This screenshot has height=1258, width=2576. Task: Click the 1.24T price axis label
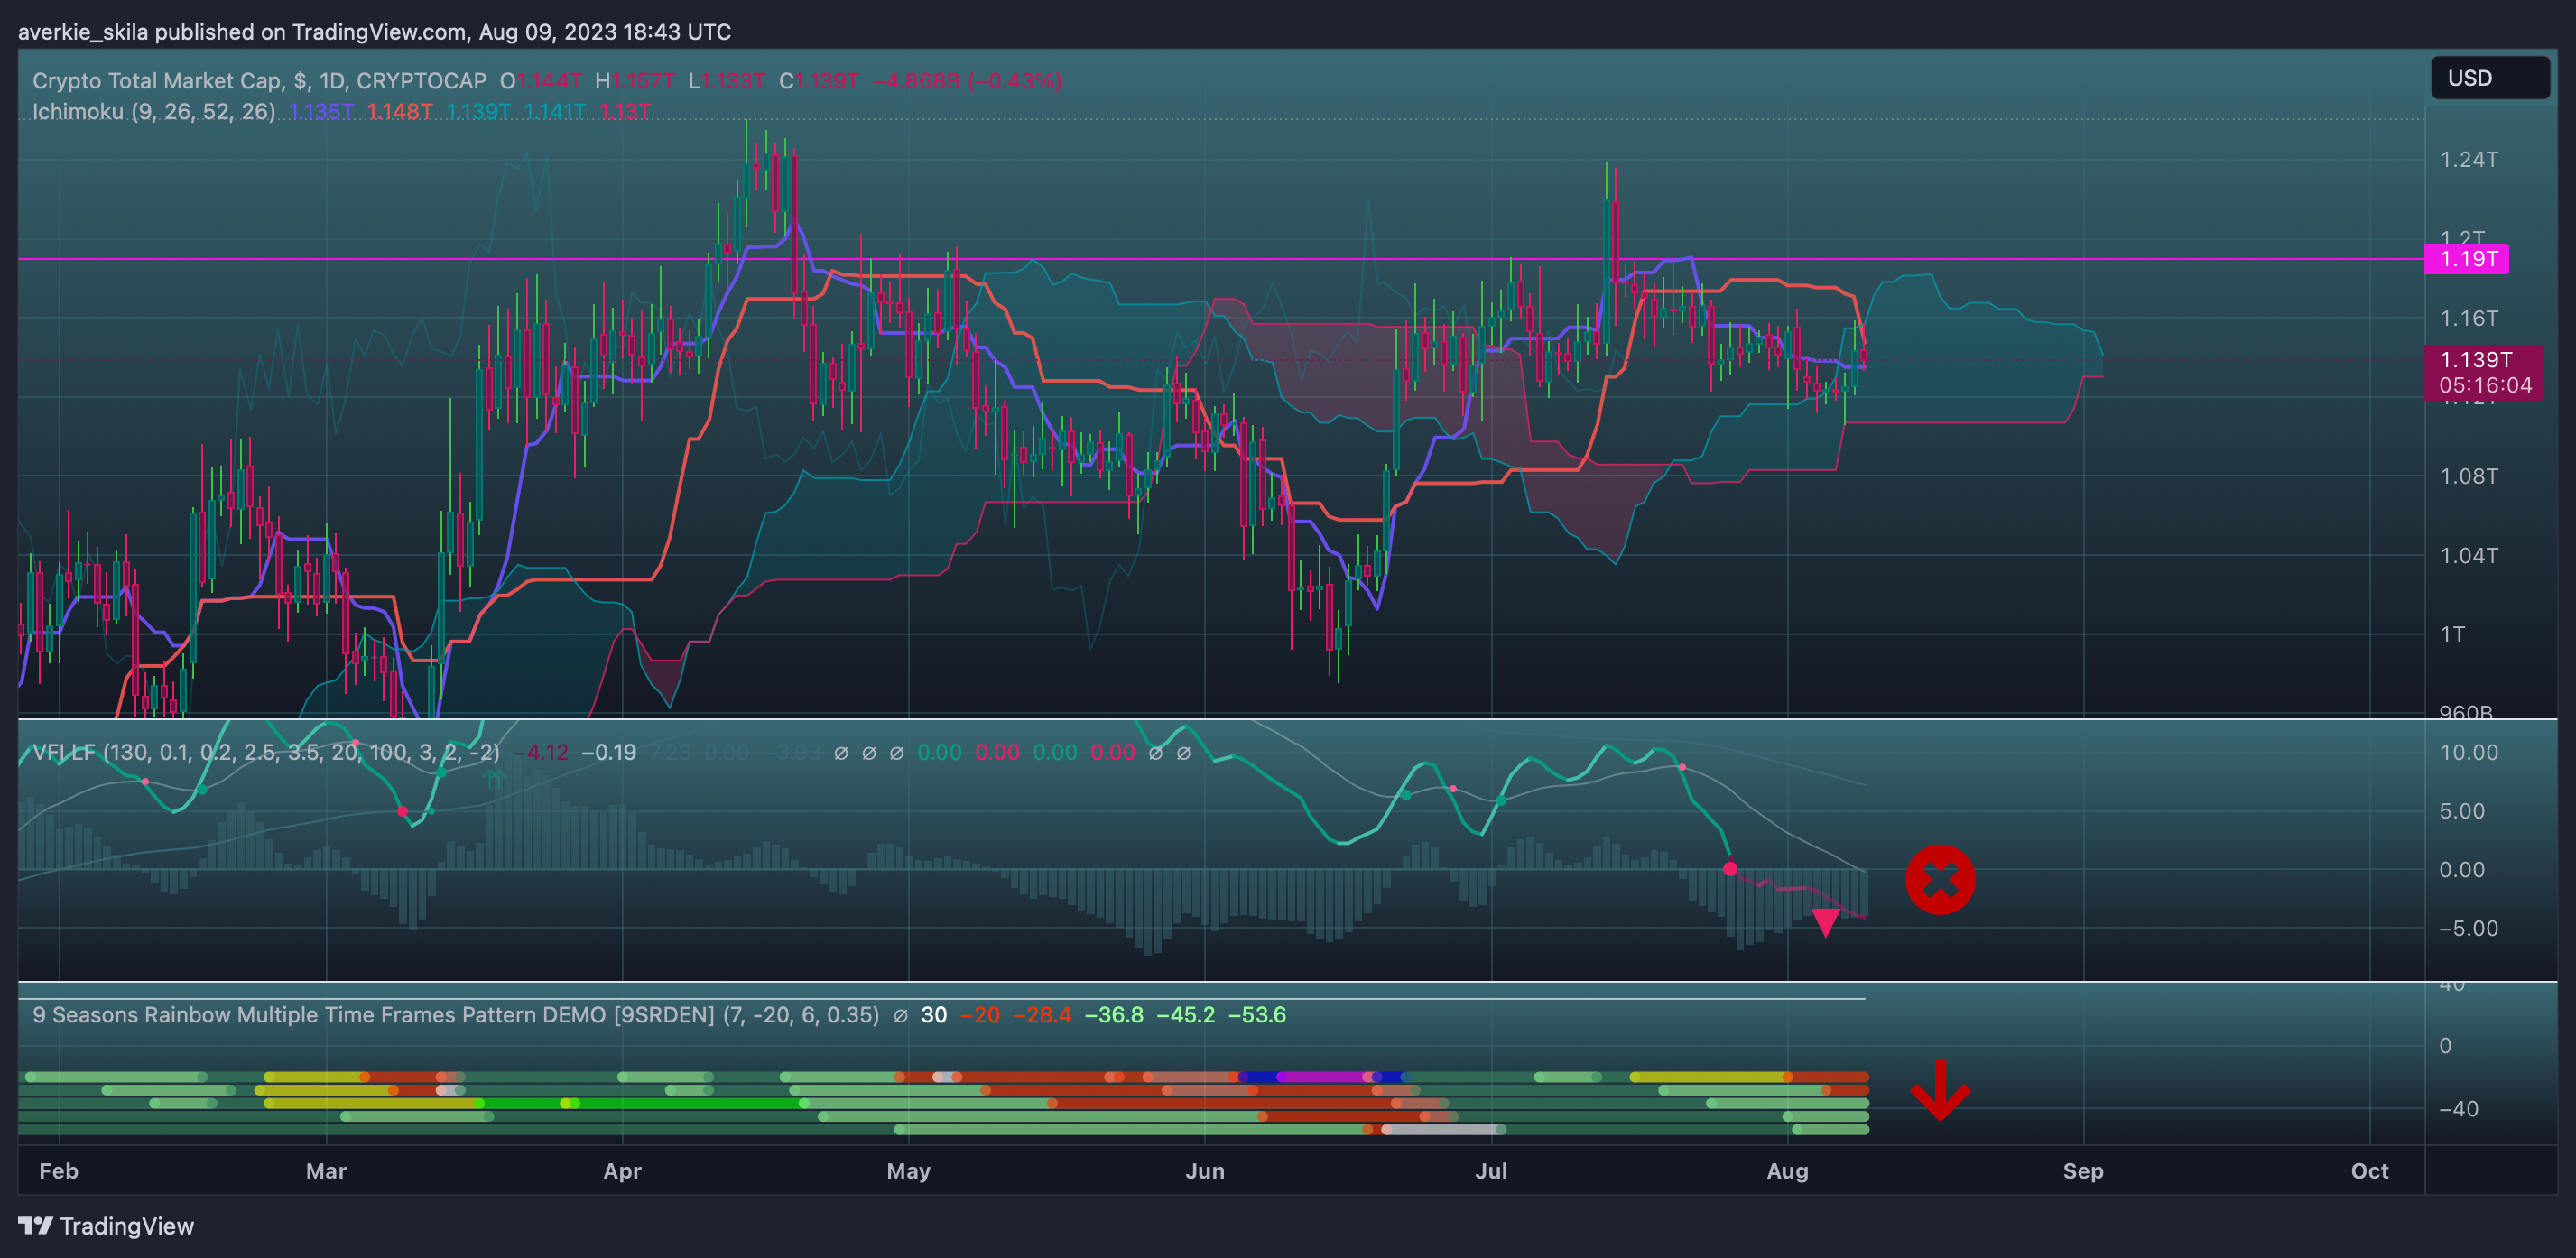(2469, 160)
